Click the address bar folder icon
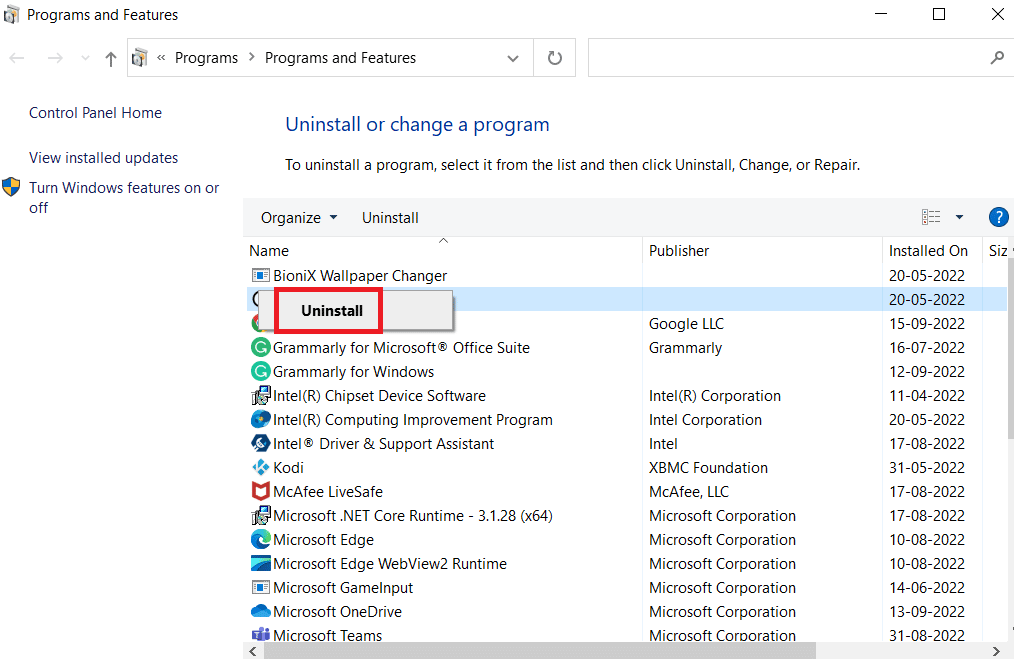Screen dimensions: 1014x659 click(x=140, y=58)
